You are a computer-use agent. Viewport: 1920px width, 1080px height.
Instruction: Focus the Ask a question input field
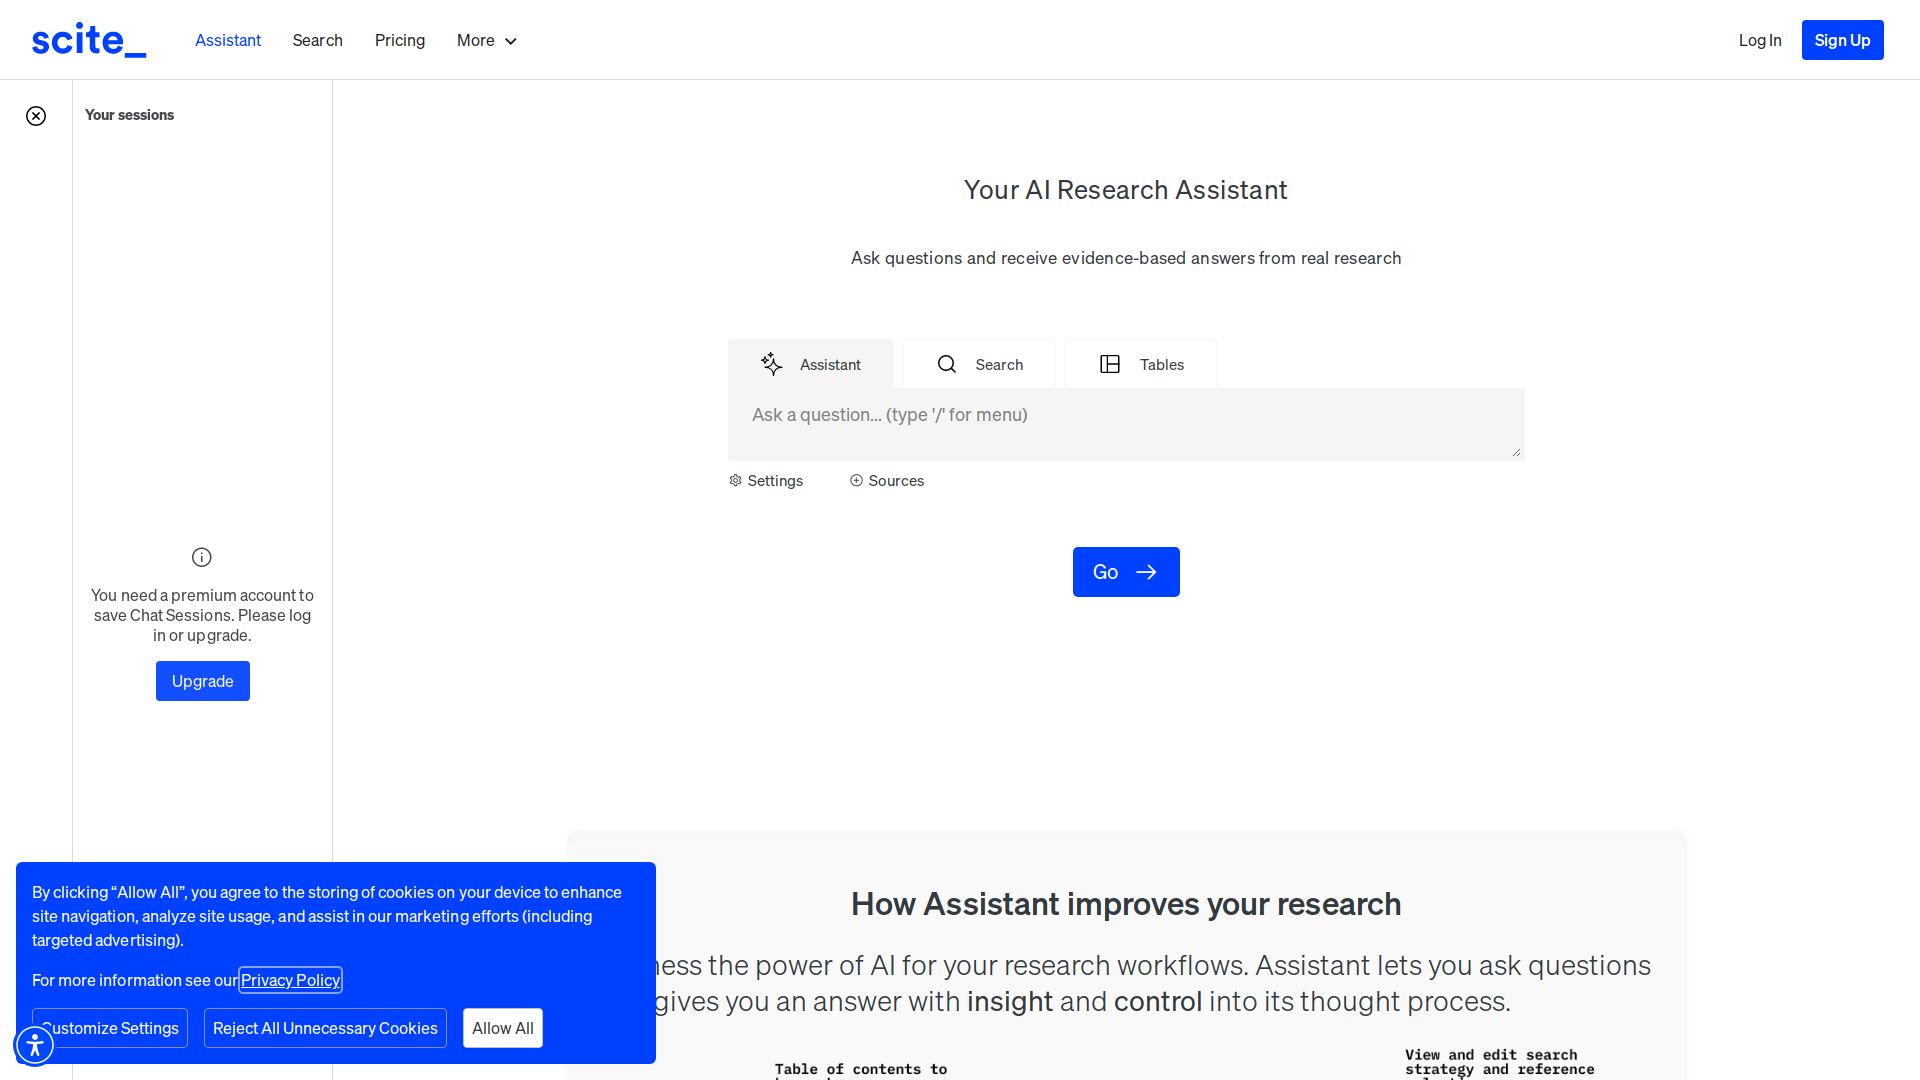[1125, 424]
